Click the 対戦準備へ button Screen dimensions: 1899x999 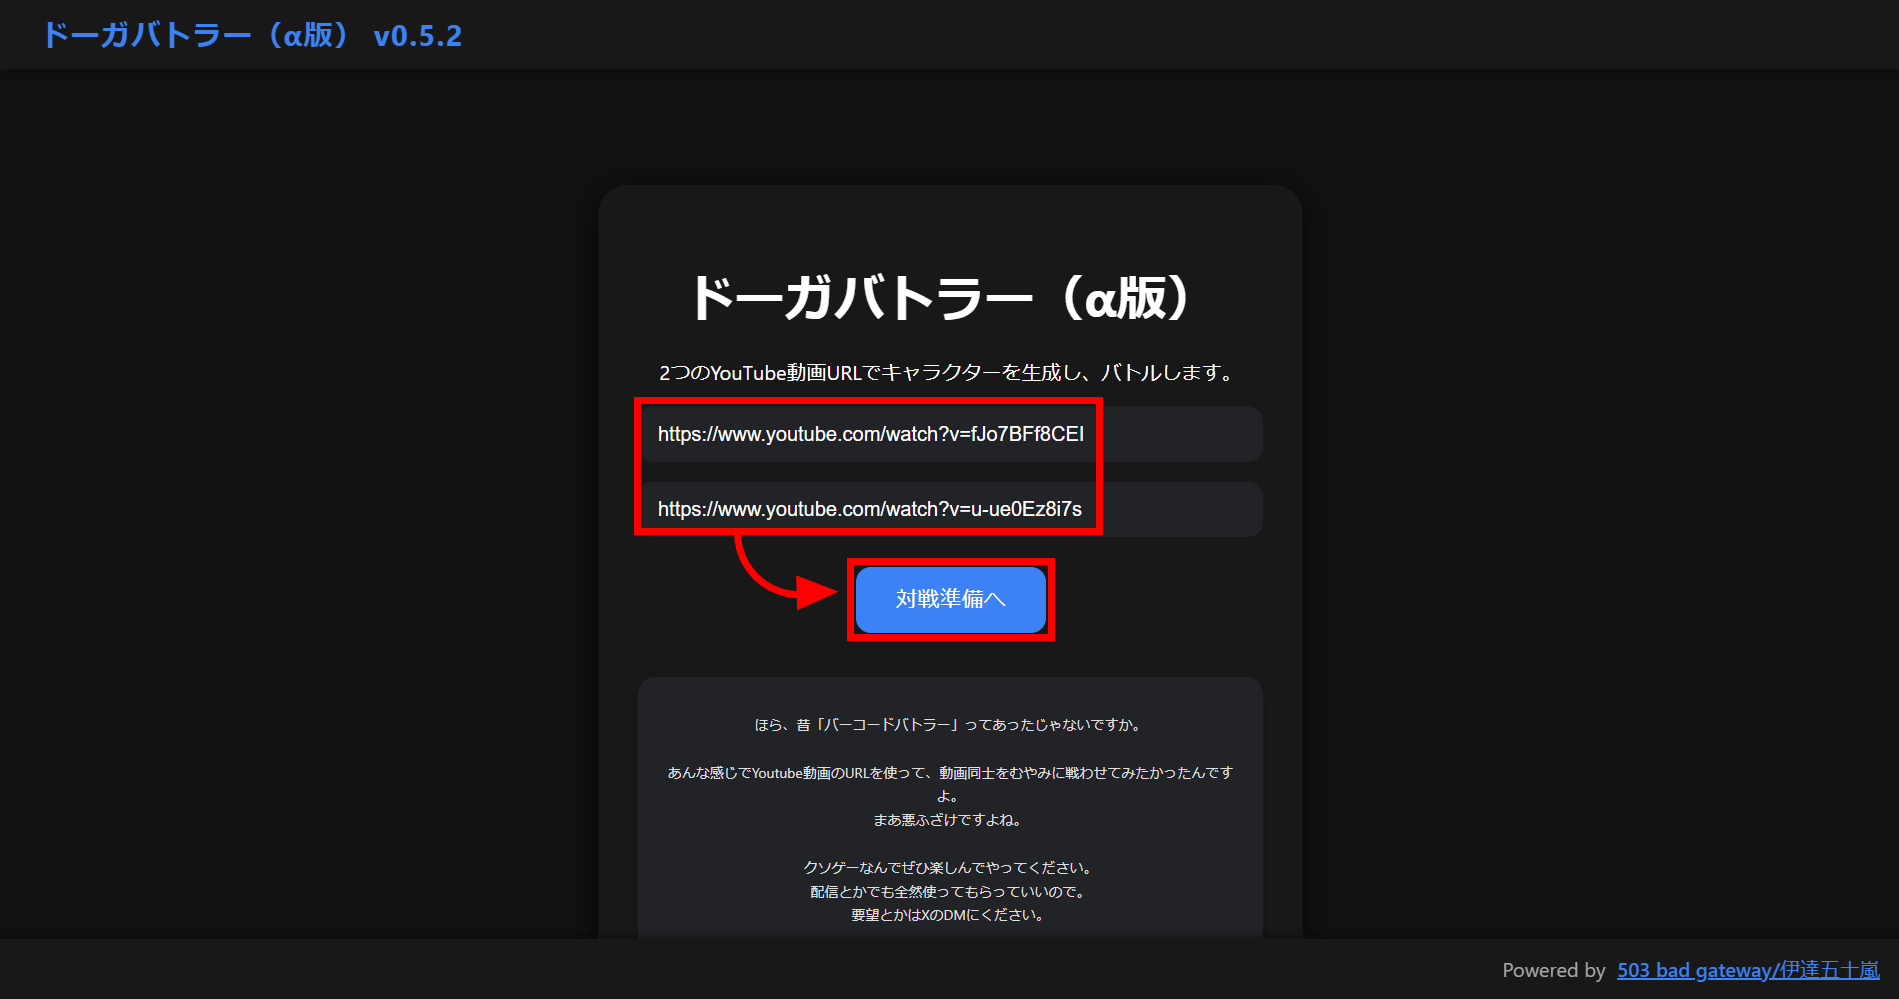pyautogui.click(x=950, y=599)
